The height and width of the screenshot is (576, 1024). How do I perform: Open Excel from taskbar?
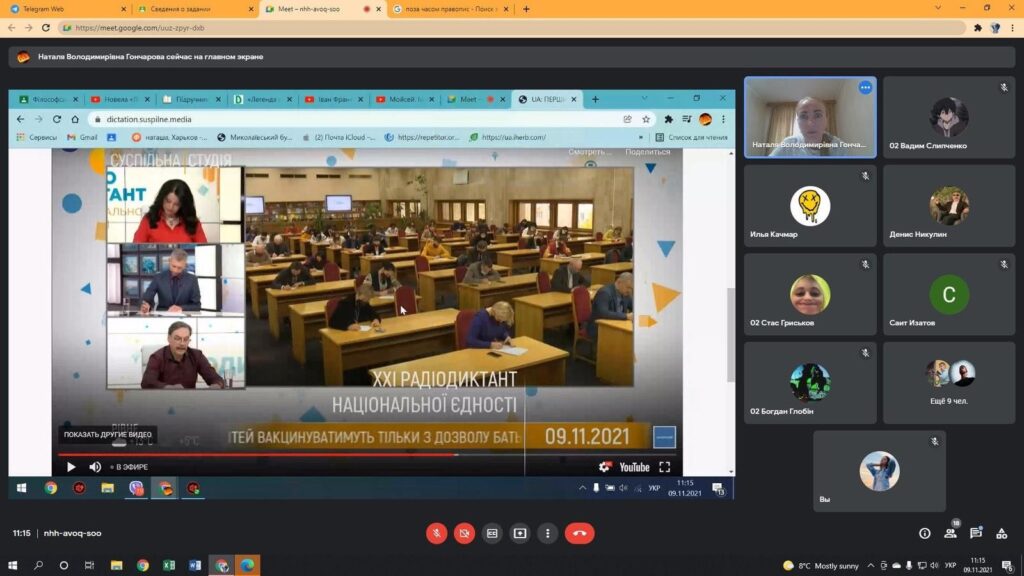tap(169, 565)
